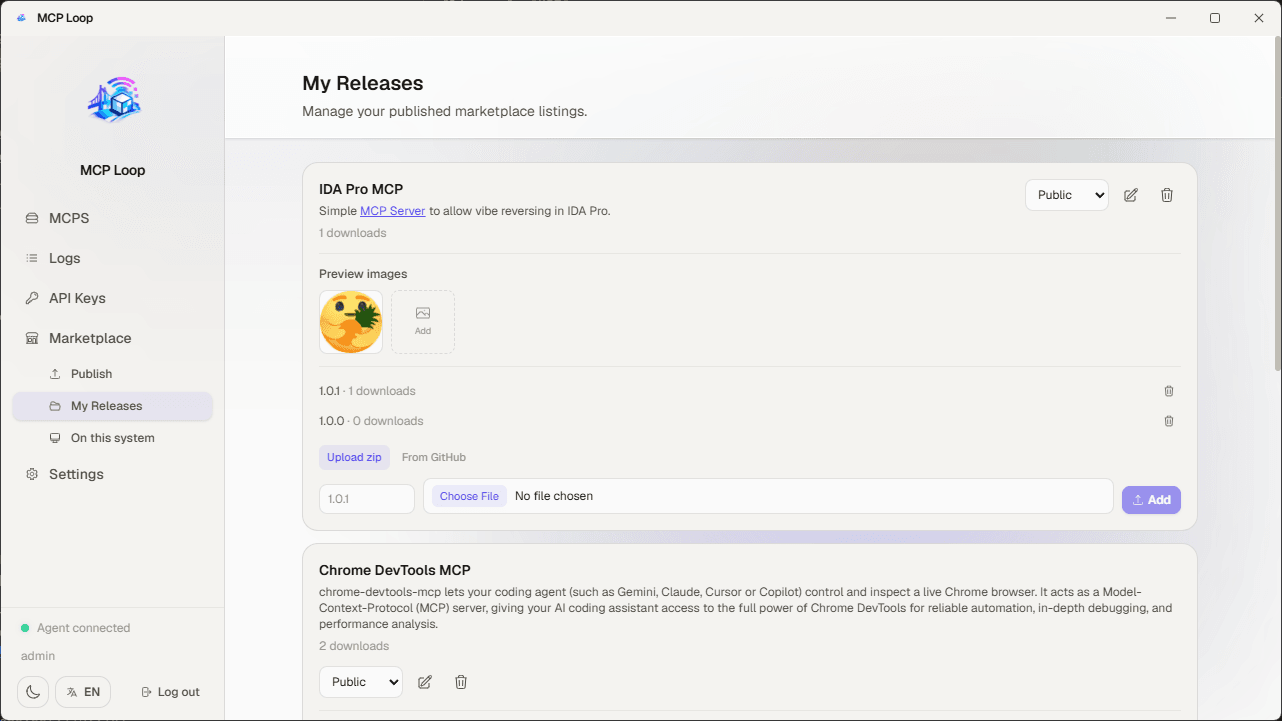Click the version number input field
The image size is (1282, 721).
point(367,499)
